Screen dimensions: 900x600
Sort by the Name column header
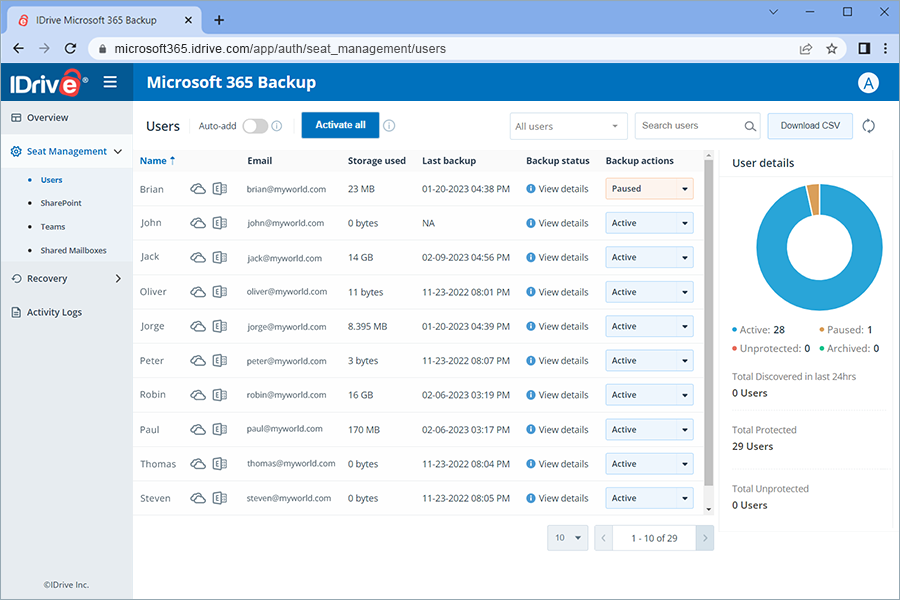(157, 161)
